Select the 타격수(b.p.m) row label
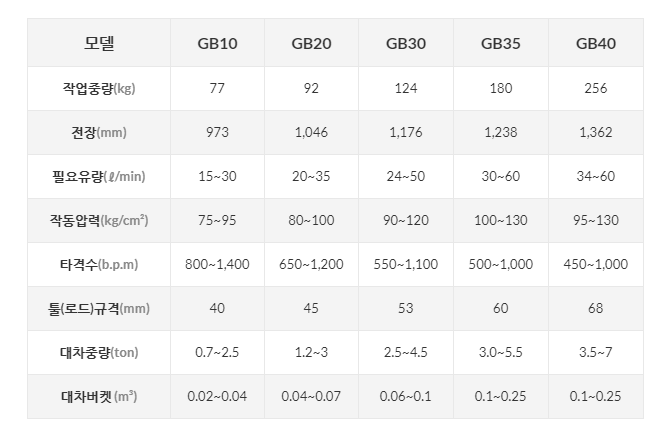Screen dimensions: 667x447 pyautogui.click(x=99, y=265)
